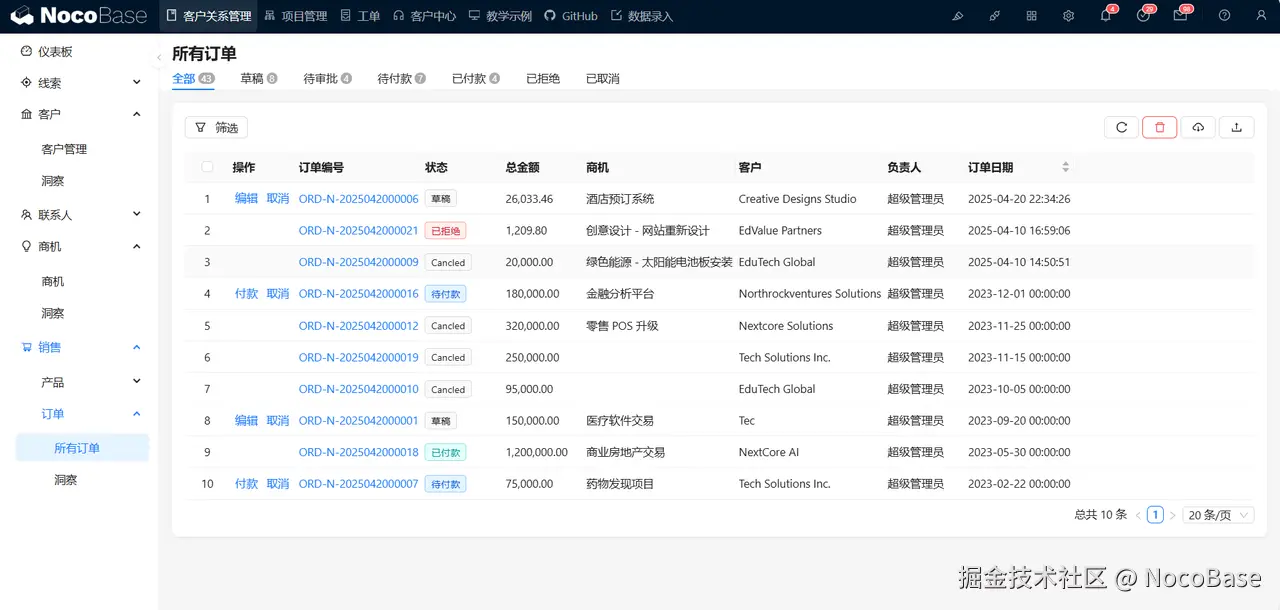Click 取消 for order ORD-N-2025042000007

277,484
